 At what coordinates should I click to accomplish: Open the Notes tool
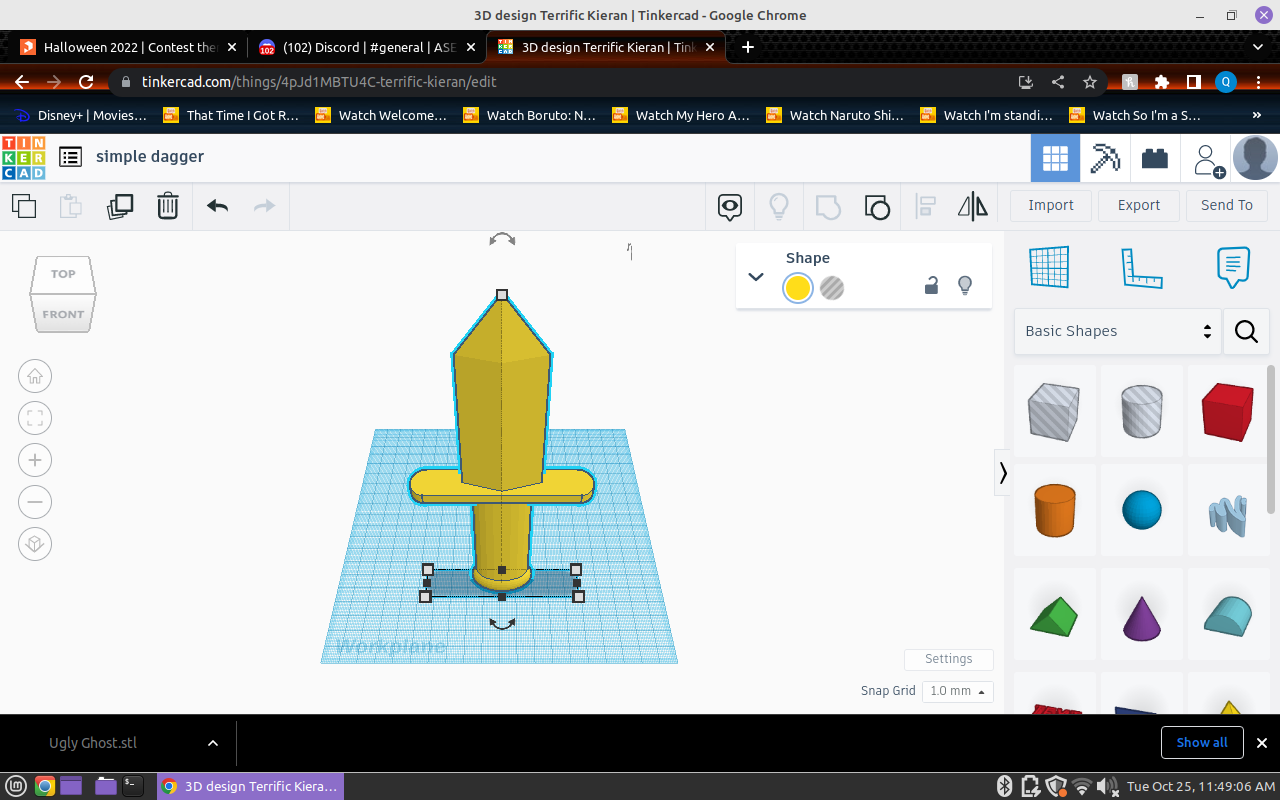click(x=1233, y=267)
